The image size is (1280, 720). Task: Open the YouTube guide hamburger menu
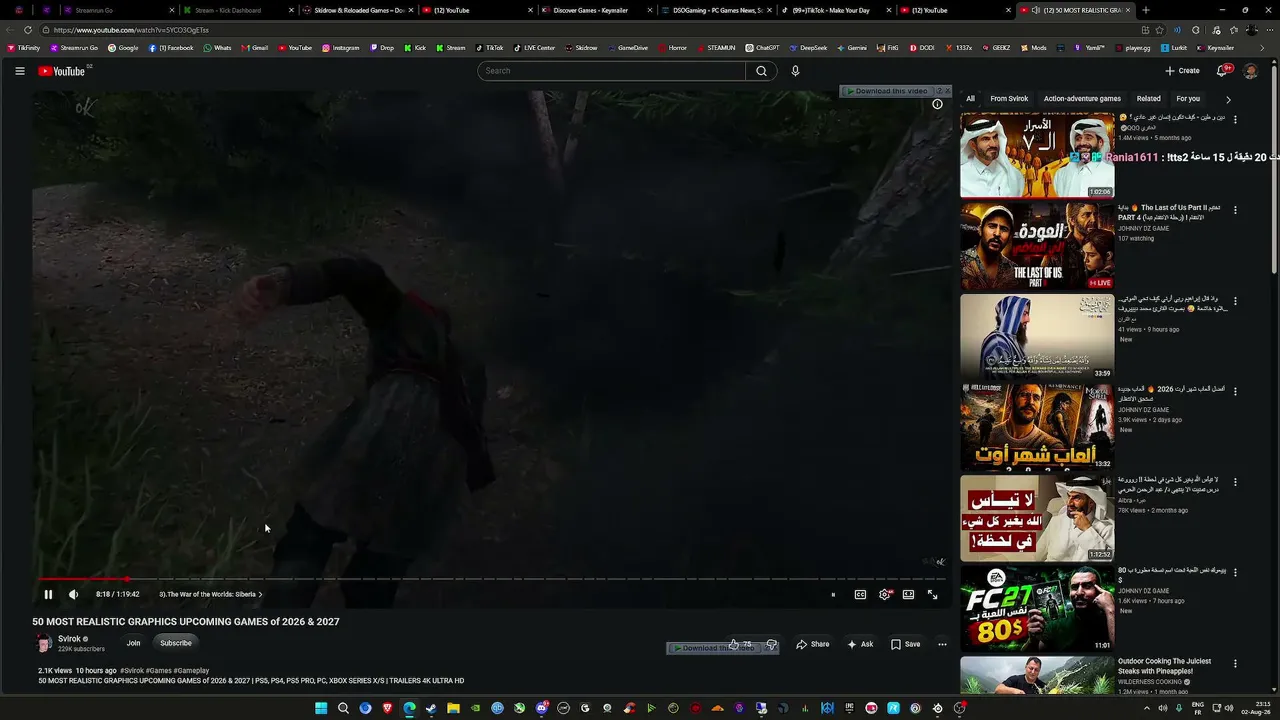click(20, 71)
